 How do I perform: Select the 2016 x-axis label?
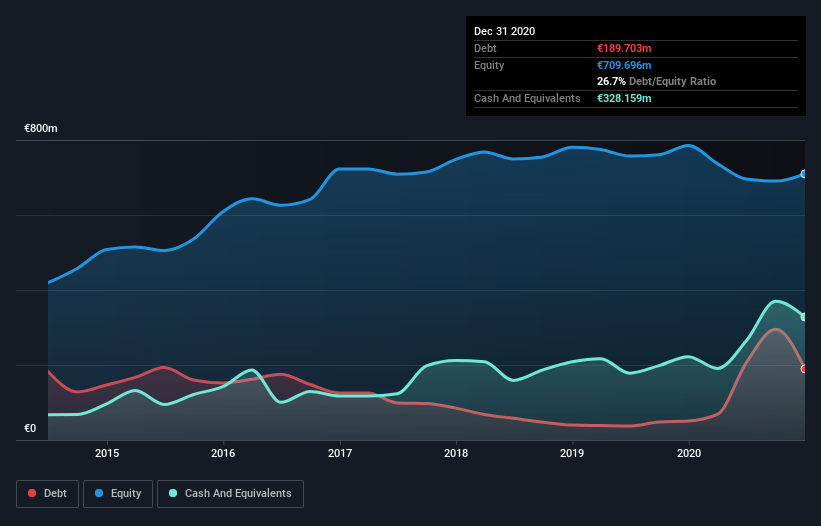[223, 453]
